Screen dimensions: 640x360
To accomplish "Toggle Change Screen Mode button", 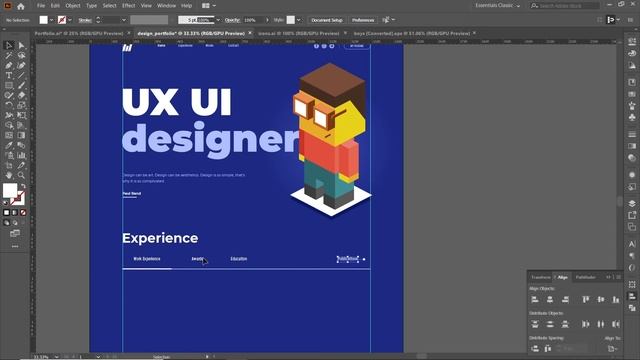I will 15,233.
